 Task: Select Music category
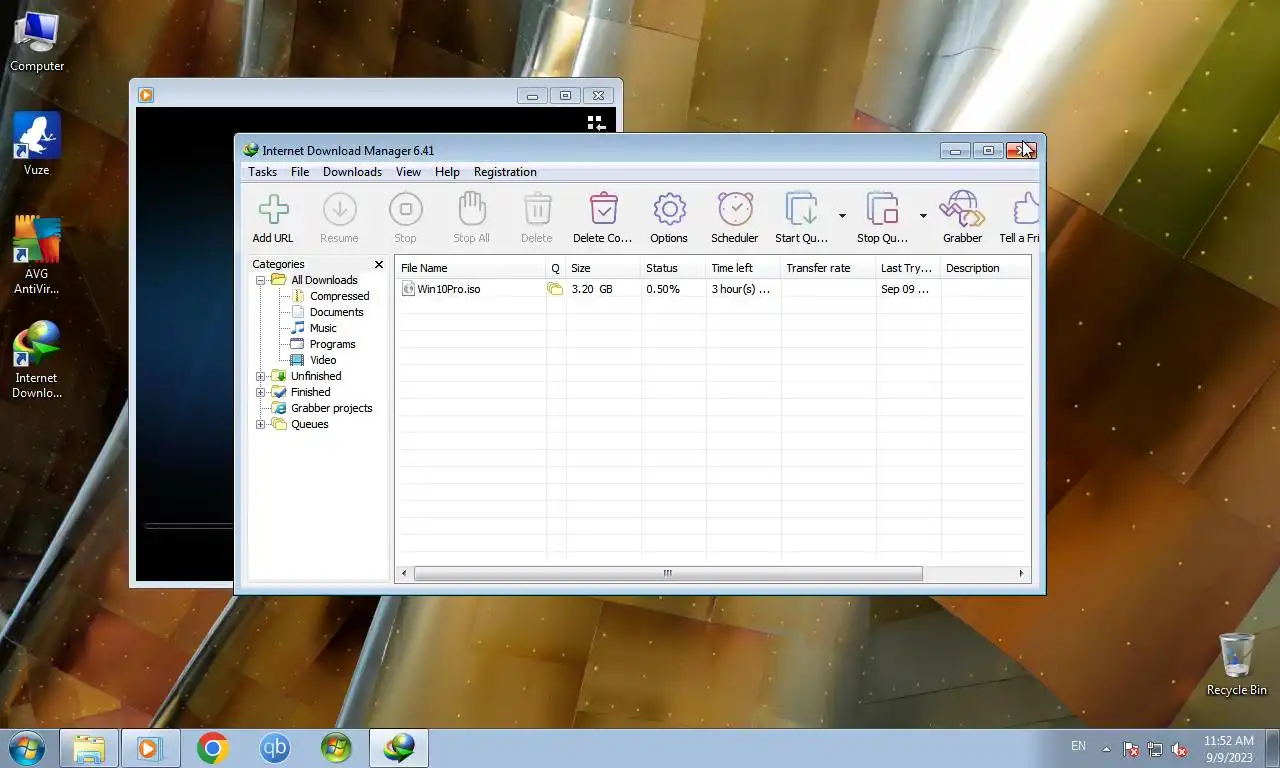[x=323, y=328]
